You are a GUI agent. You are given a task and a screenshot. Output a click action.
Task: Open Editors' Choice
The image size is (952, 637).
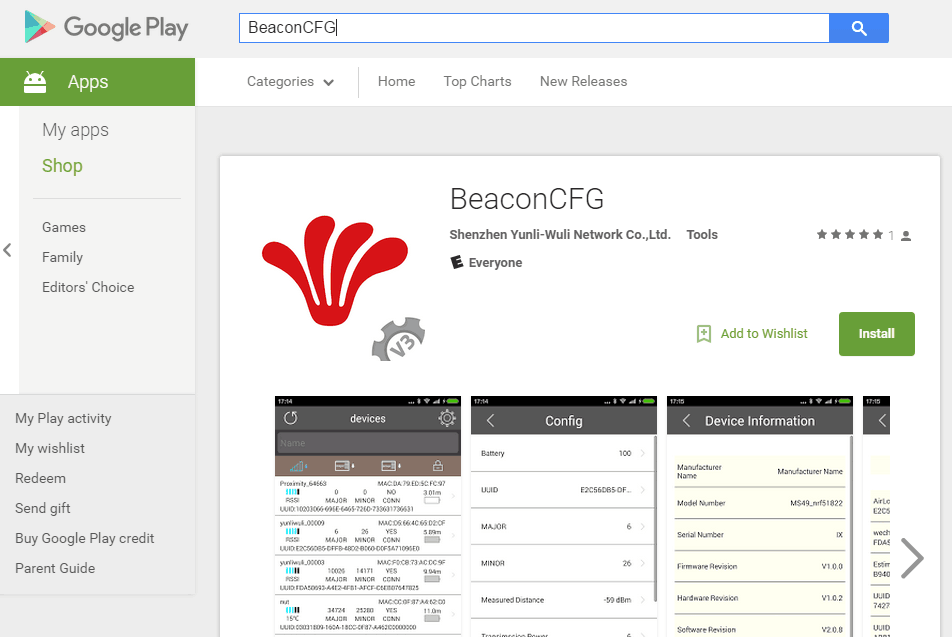click(88, 287)
